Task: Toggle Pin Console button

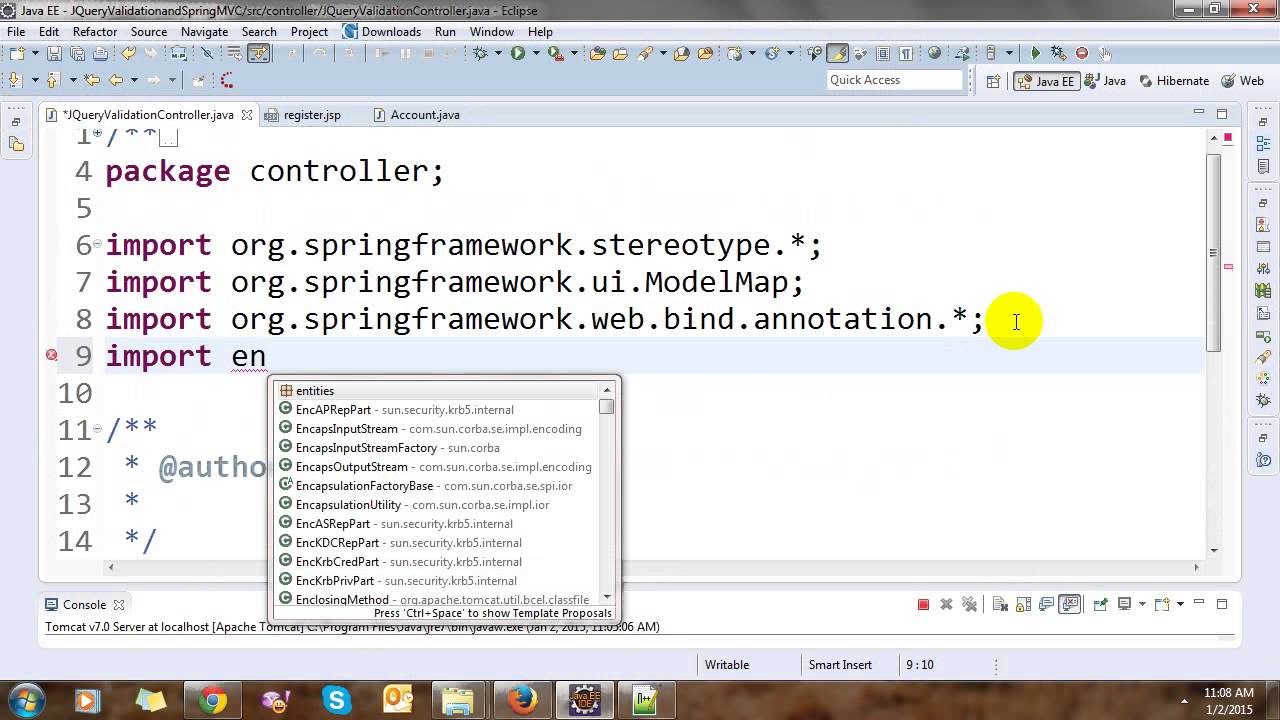Action: coord(1100,604)
